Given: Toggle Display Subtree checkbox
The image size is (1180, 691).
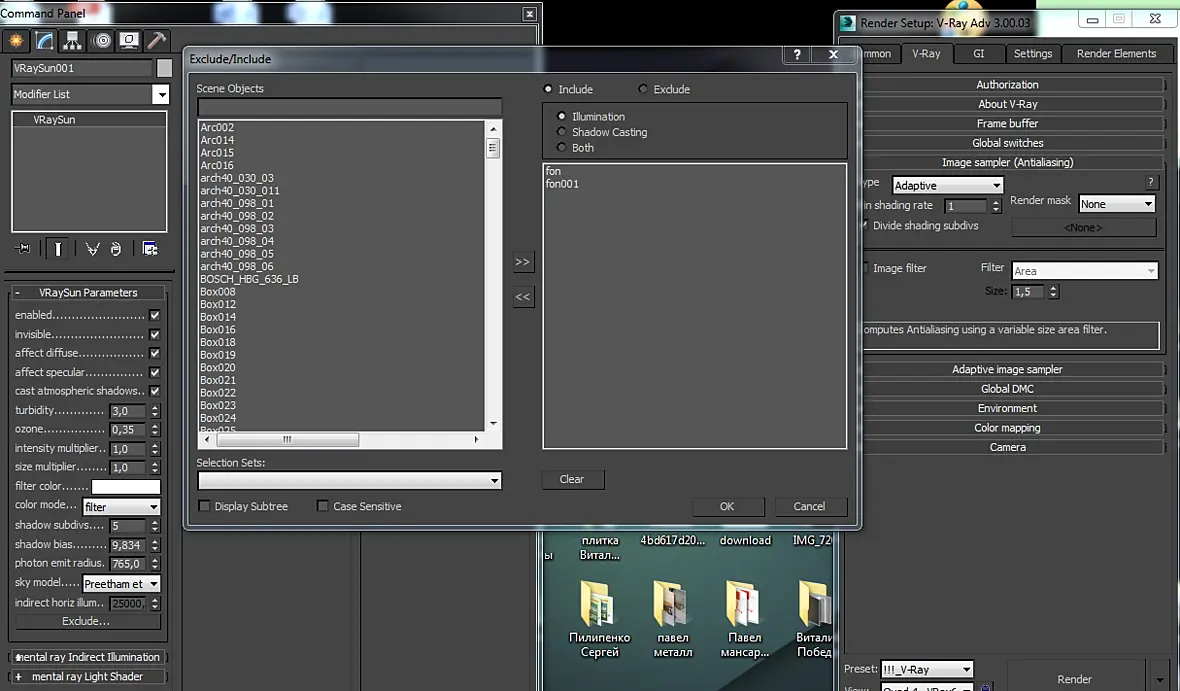Looking at the screenshot, I should pyautogui.click(x=204, y=506).
